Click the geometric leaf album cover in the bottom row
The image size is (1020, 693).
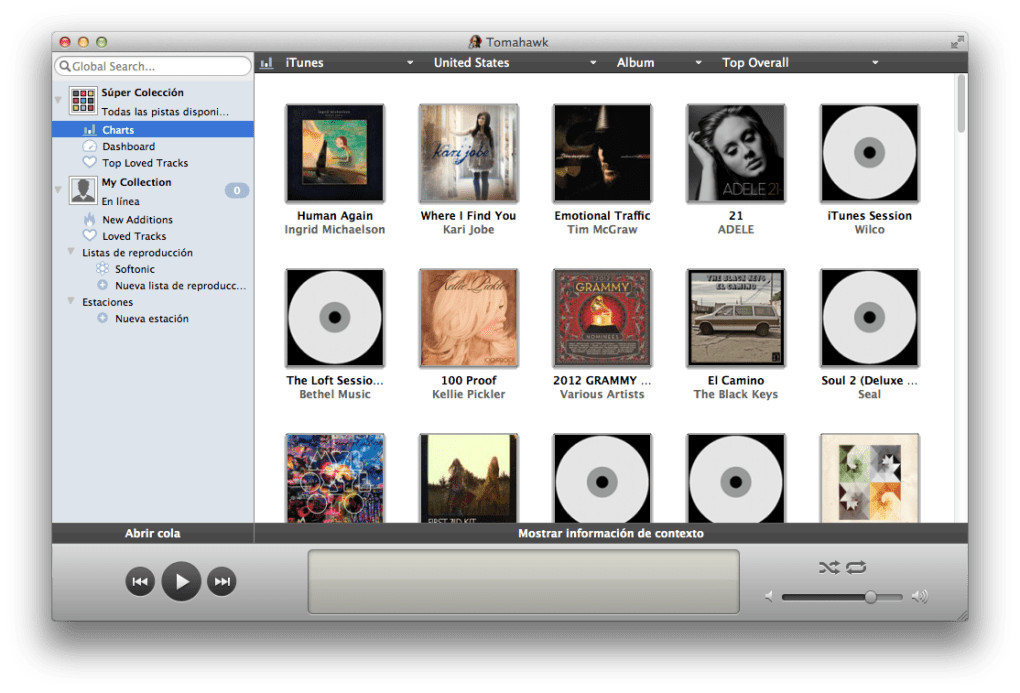[x=870, y=478]
